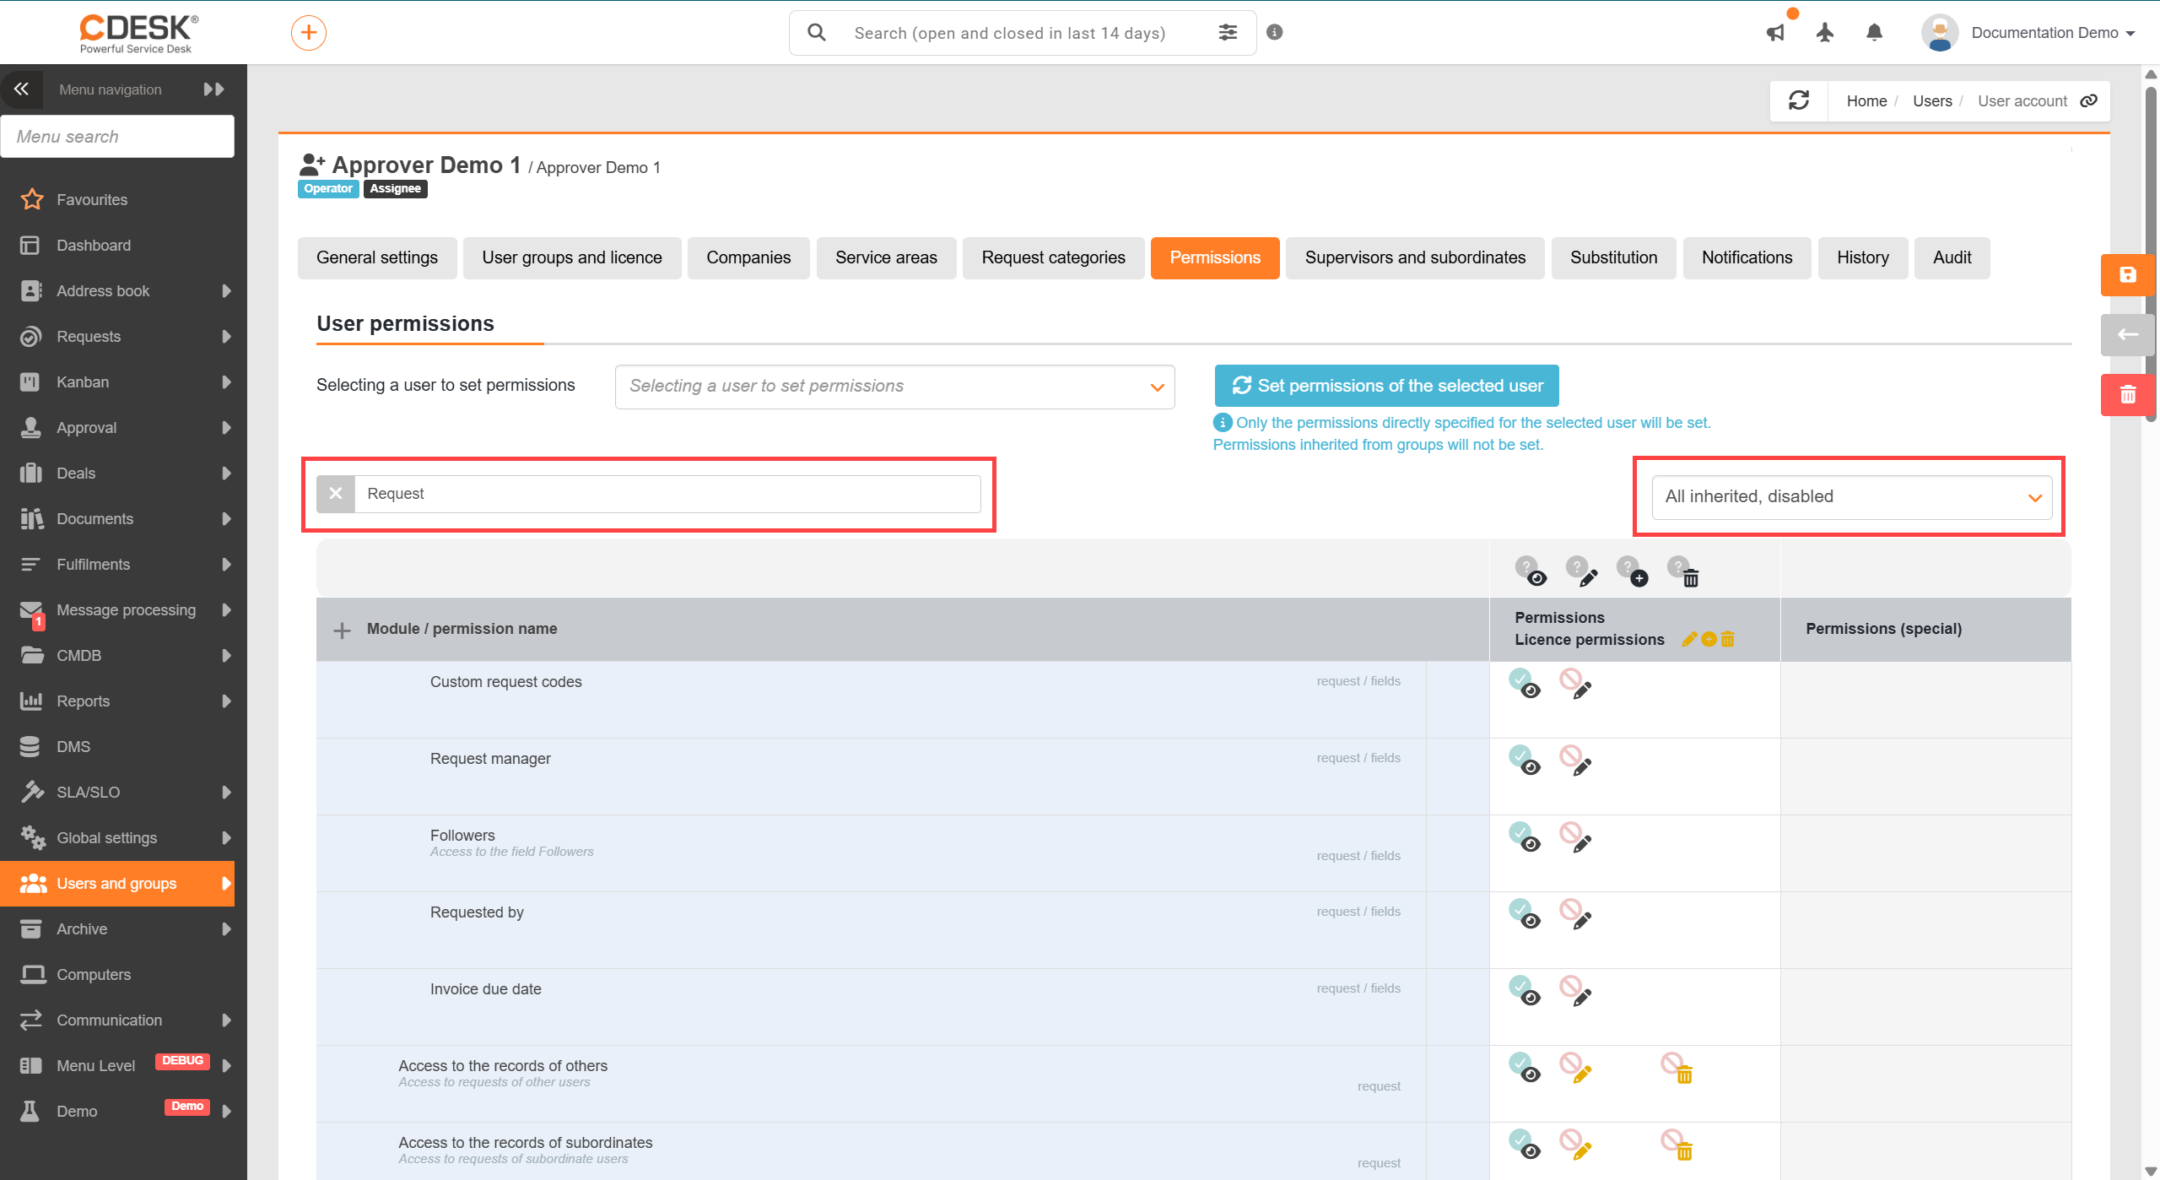The width and height of the screenshot is (2160, 1180).
Task: Open search filter settings icon
Action: pos(1228,32)
